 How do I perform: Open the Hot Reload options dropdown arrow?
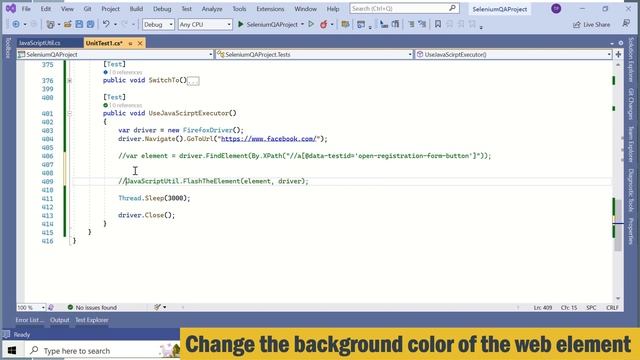click(332, 24)
